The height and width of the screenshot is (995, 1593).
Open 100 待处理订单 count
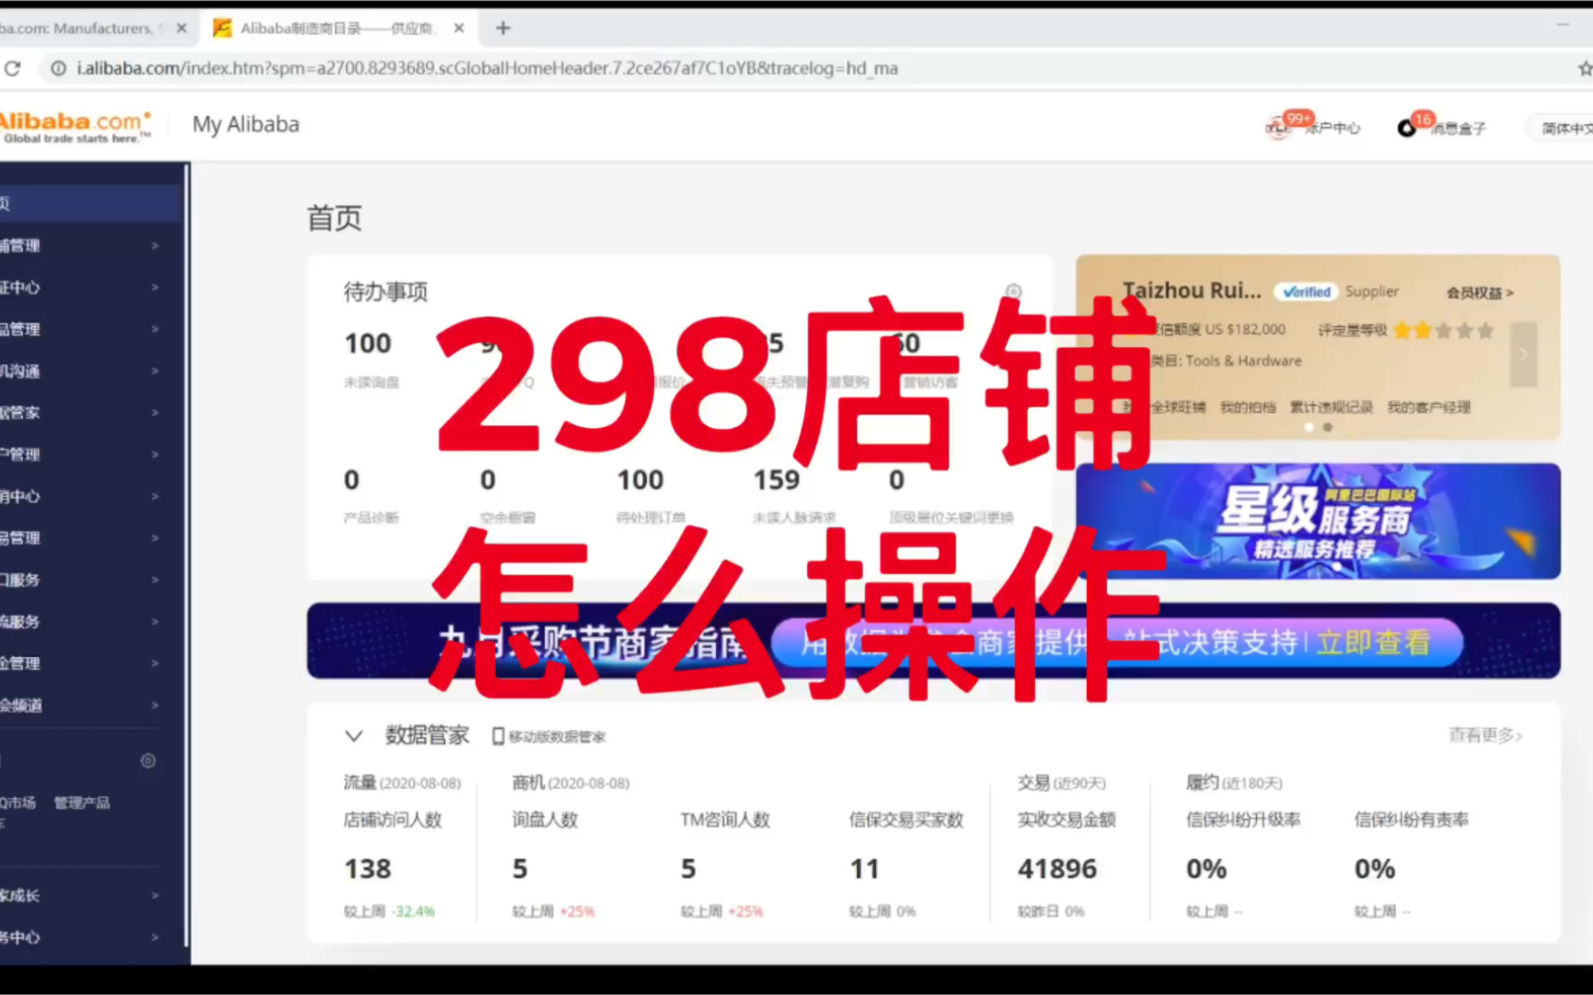(640, 480)
